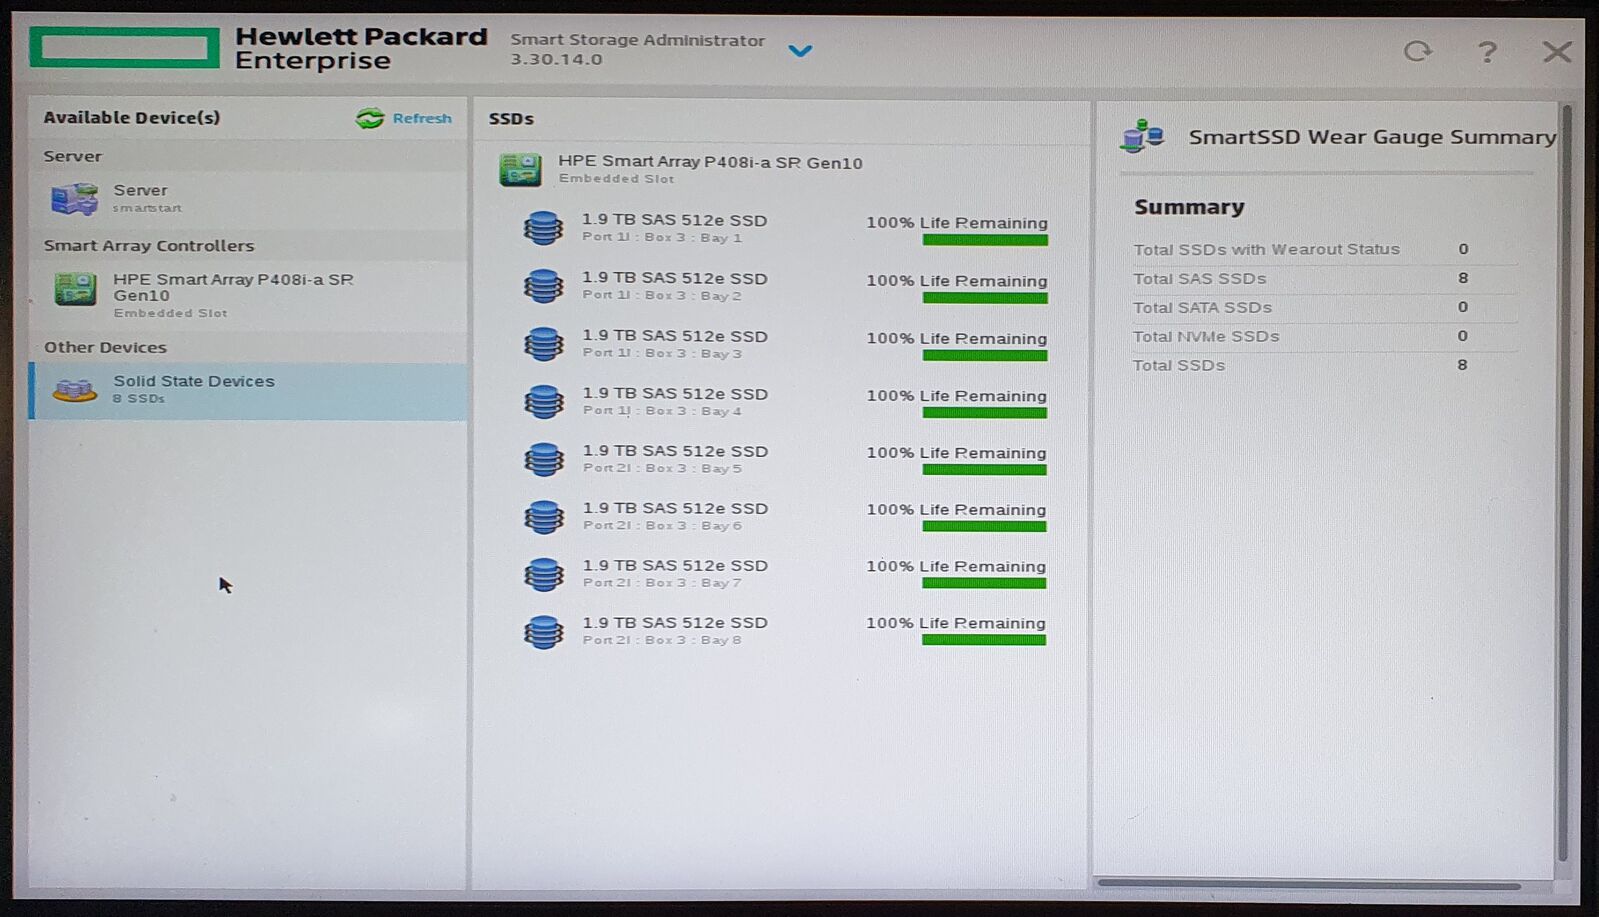Click Total SSDs with Wearout Status row
Viewport: 1599px width, 917px height.
coord(1325,249)
